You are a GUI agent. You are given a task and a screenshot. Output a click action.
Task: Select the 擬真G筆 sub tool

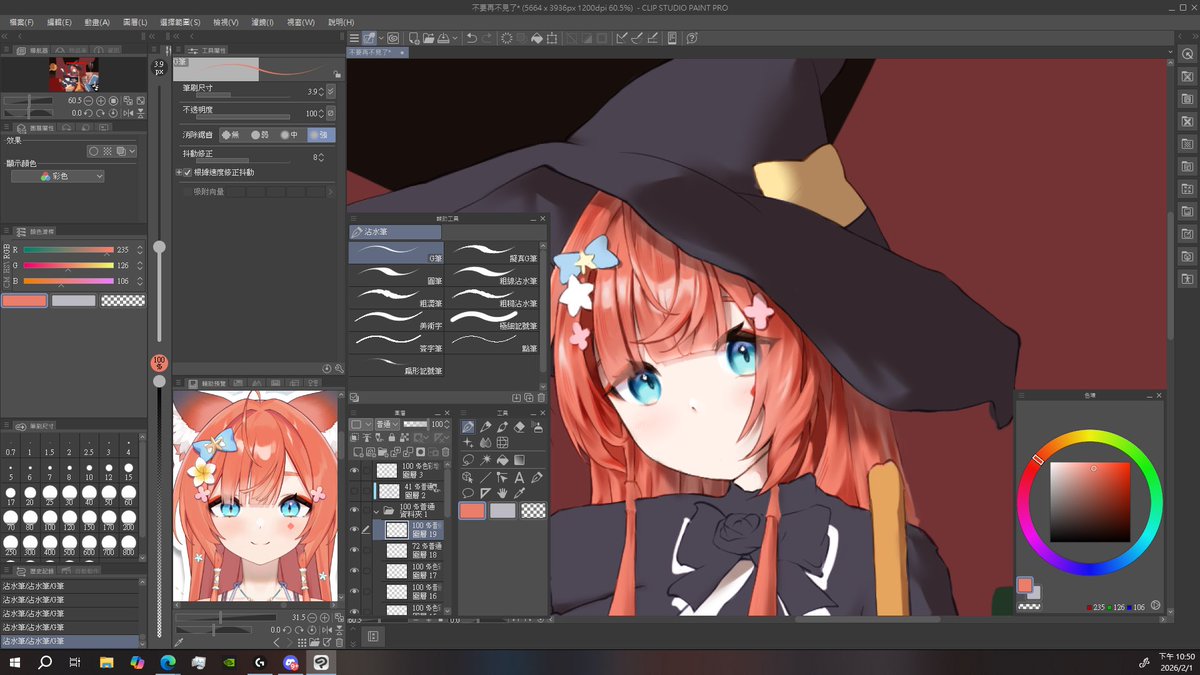(x=493, y=253)
